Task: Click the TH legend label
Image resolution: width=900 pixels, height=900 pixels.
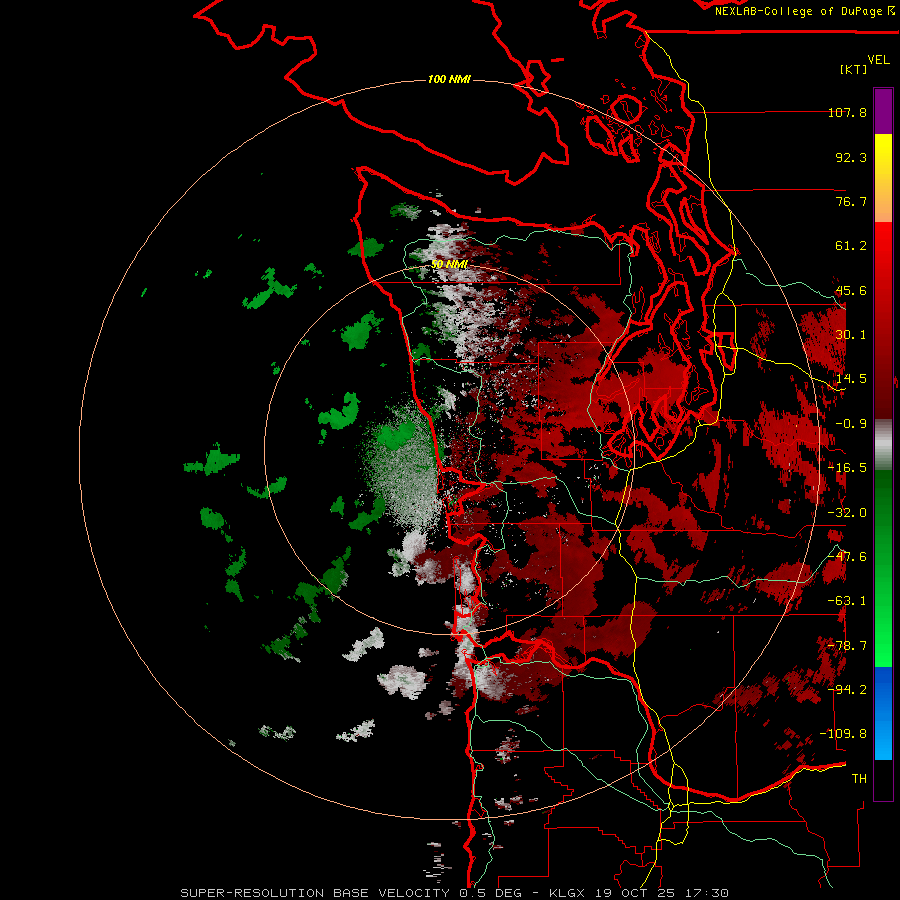Action: [859, 779]
